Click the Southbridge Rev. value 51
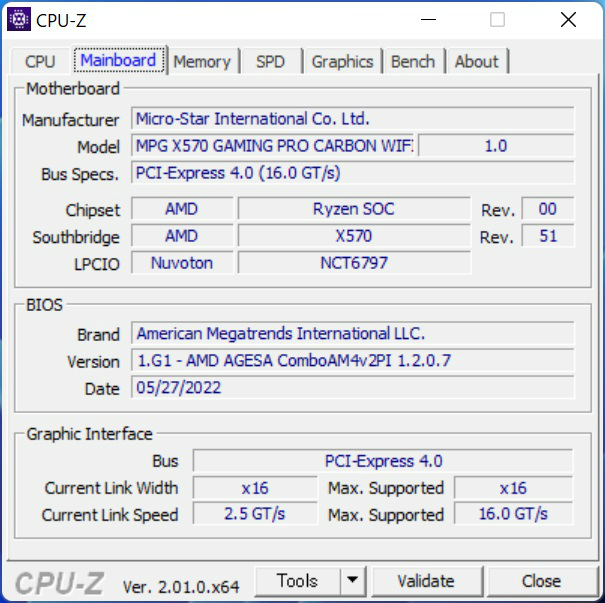The width and height of the screenshot is (605, 603). 548,236
